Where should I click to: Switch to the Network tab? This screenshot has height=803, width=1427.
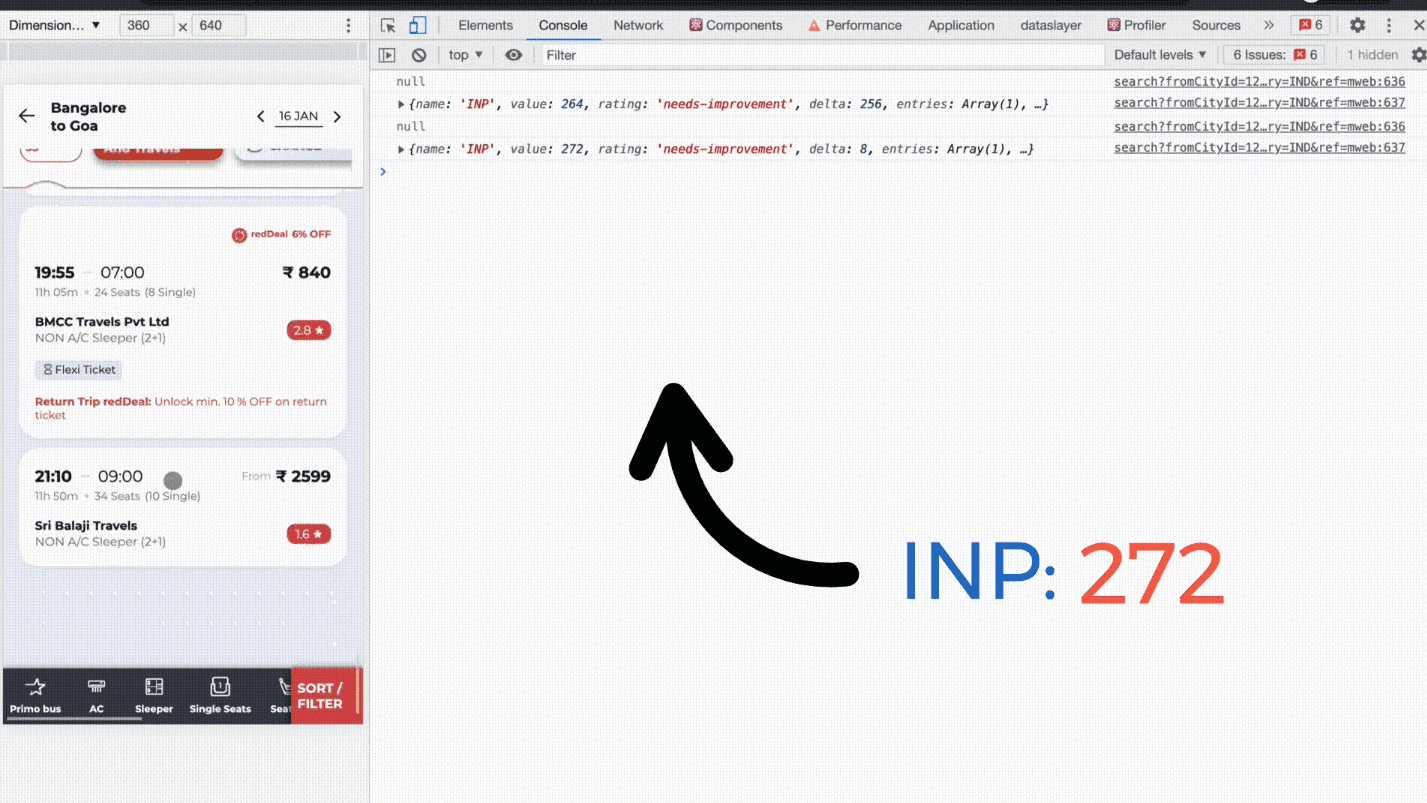tap(638, 25)
